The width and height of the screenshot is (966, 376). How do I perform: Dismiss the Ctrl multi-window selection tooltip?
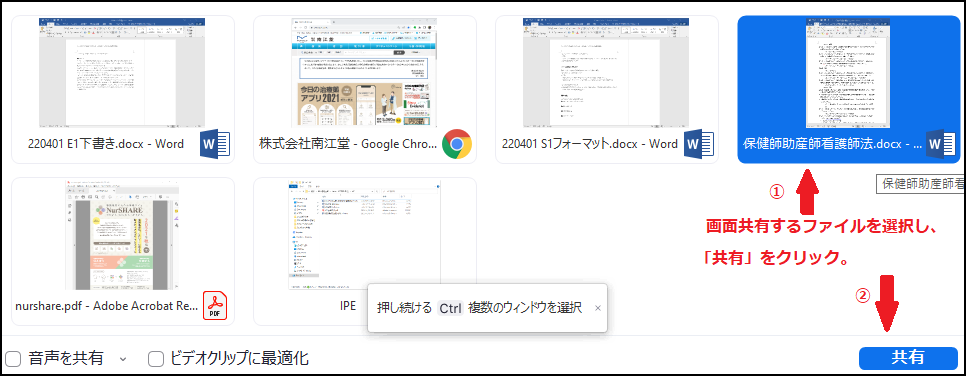(598, 308)
